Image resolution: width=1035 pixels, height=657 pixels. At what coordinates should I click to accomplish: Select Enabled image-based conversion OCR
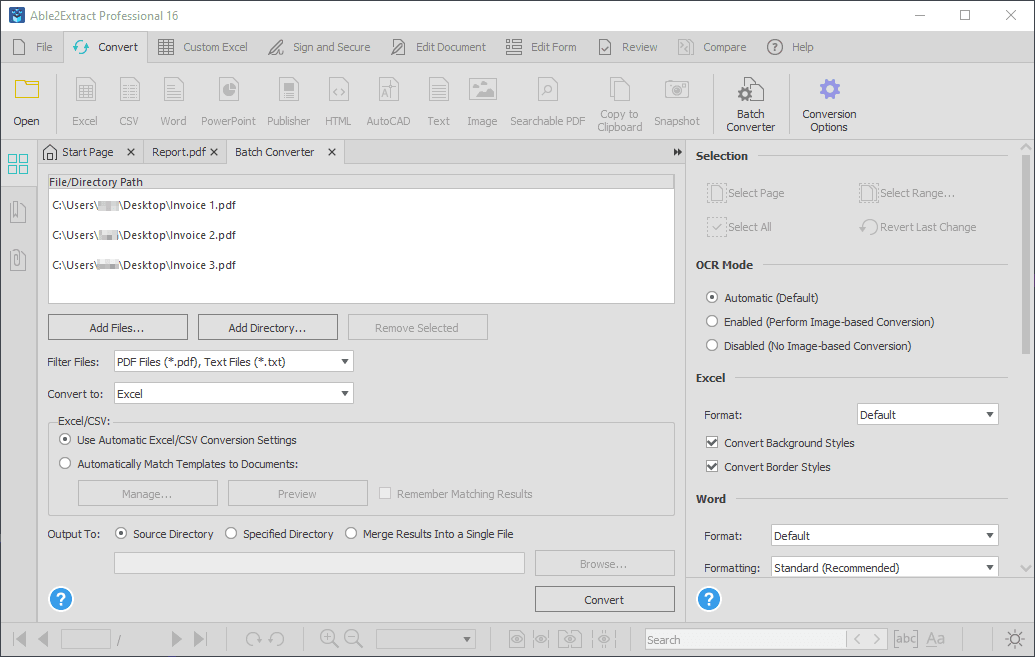[x=712, y=322]
